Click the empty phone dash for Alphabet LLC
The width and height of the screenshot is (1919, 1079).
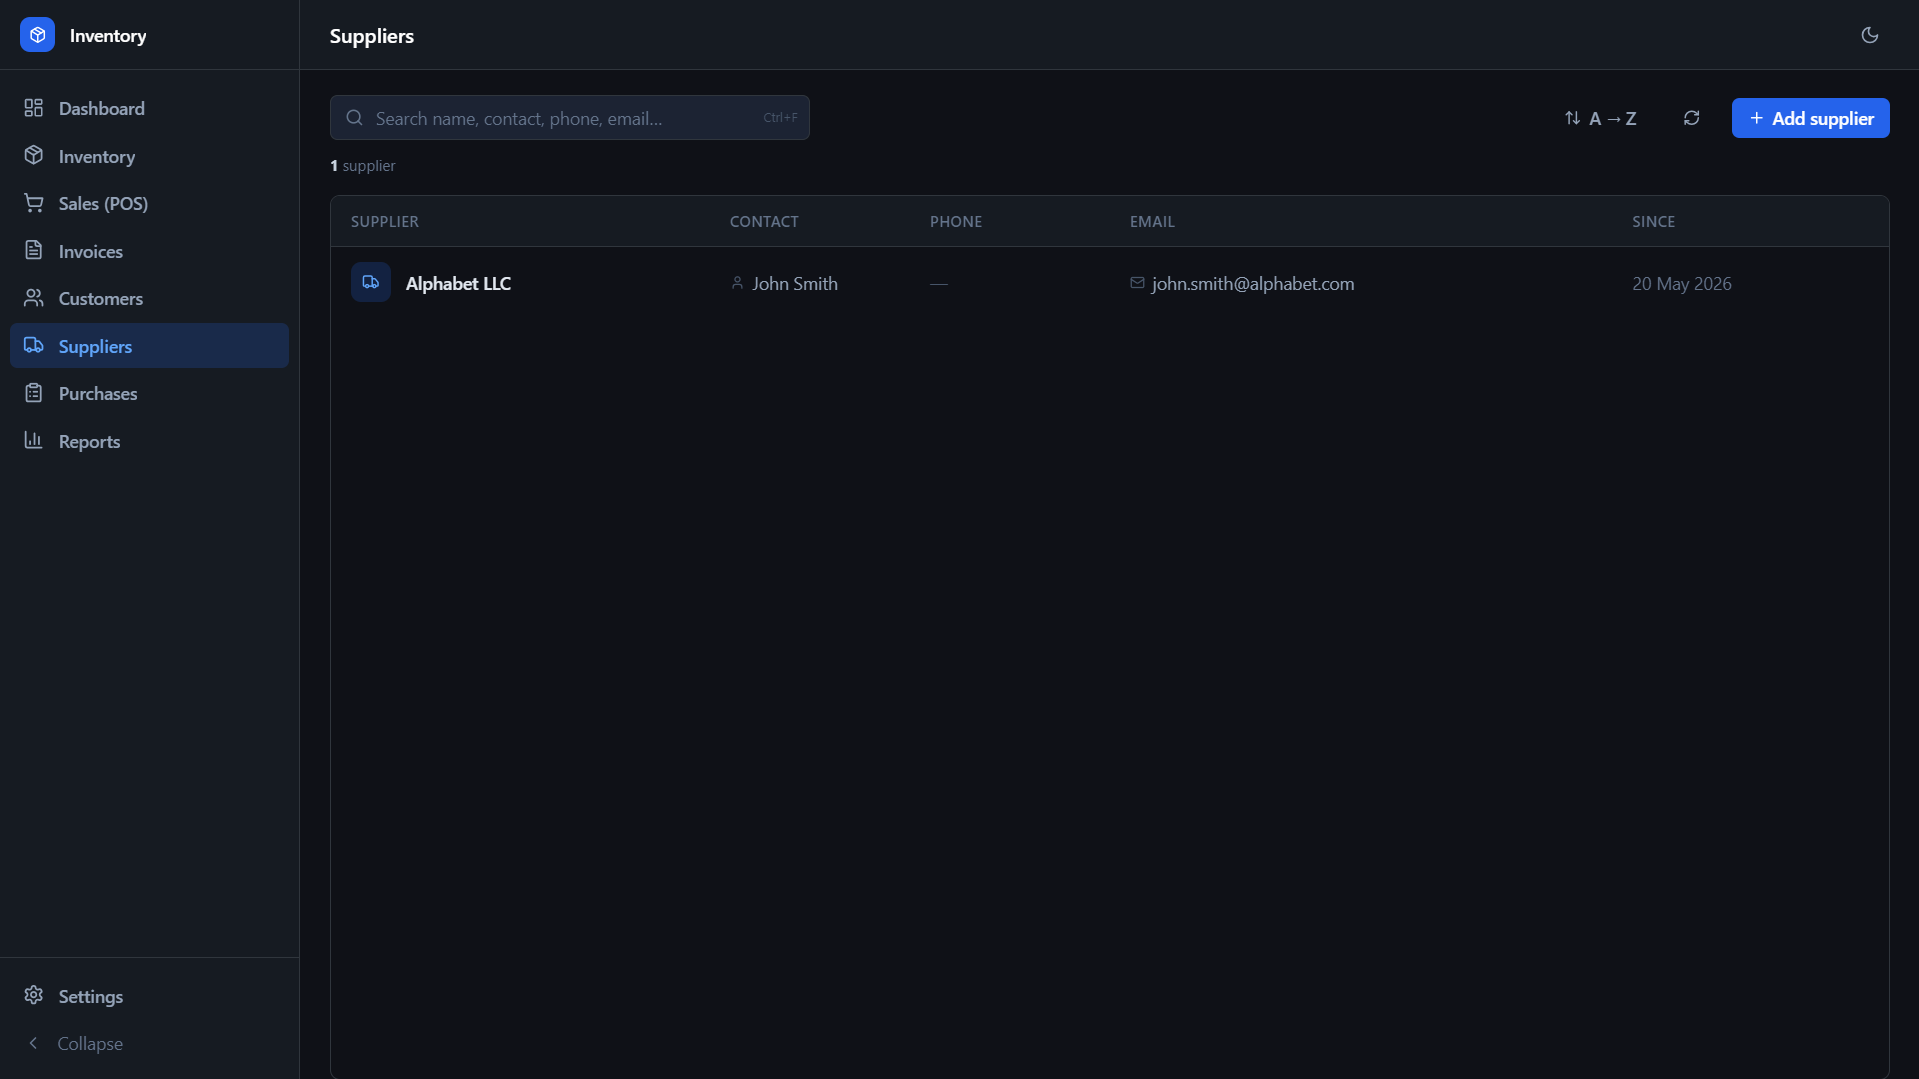click(938, 284)
